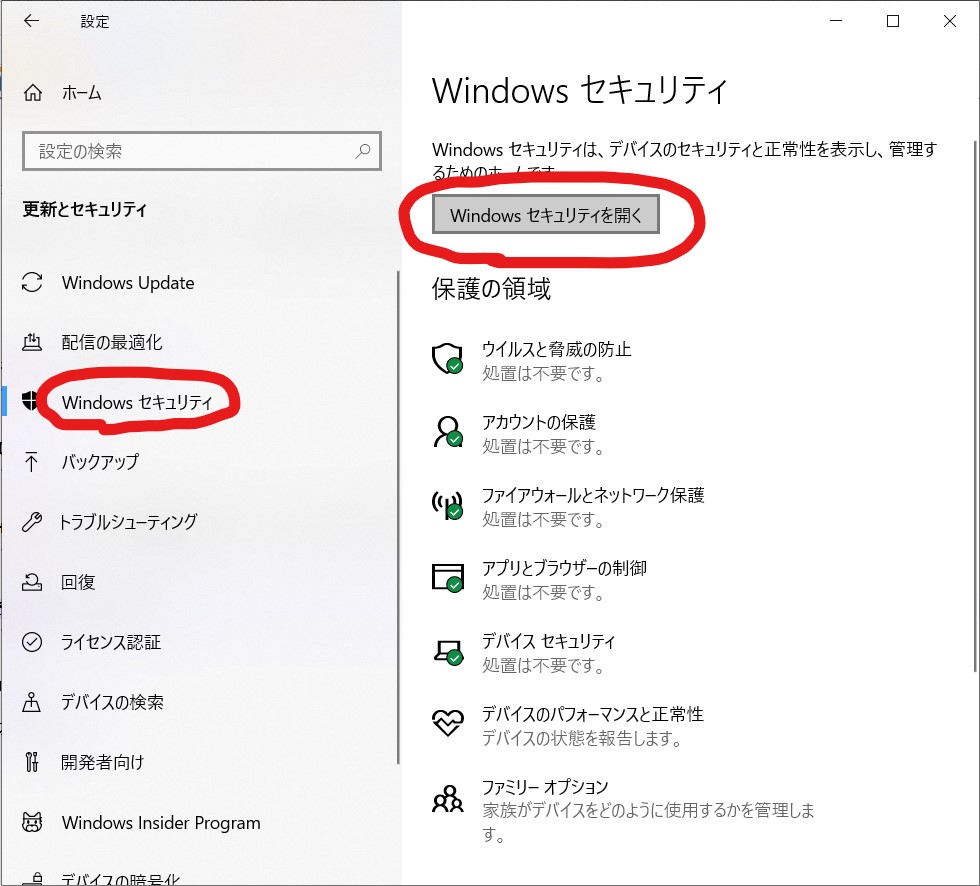Click the ファミリー オプション people icon
The image size is (980, 886).
point(448,797)
